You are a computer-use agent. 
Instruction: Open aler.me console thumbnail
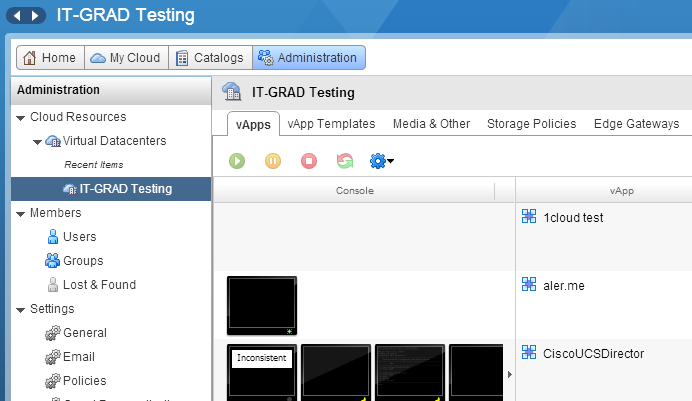[x=262, y=306]
